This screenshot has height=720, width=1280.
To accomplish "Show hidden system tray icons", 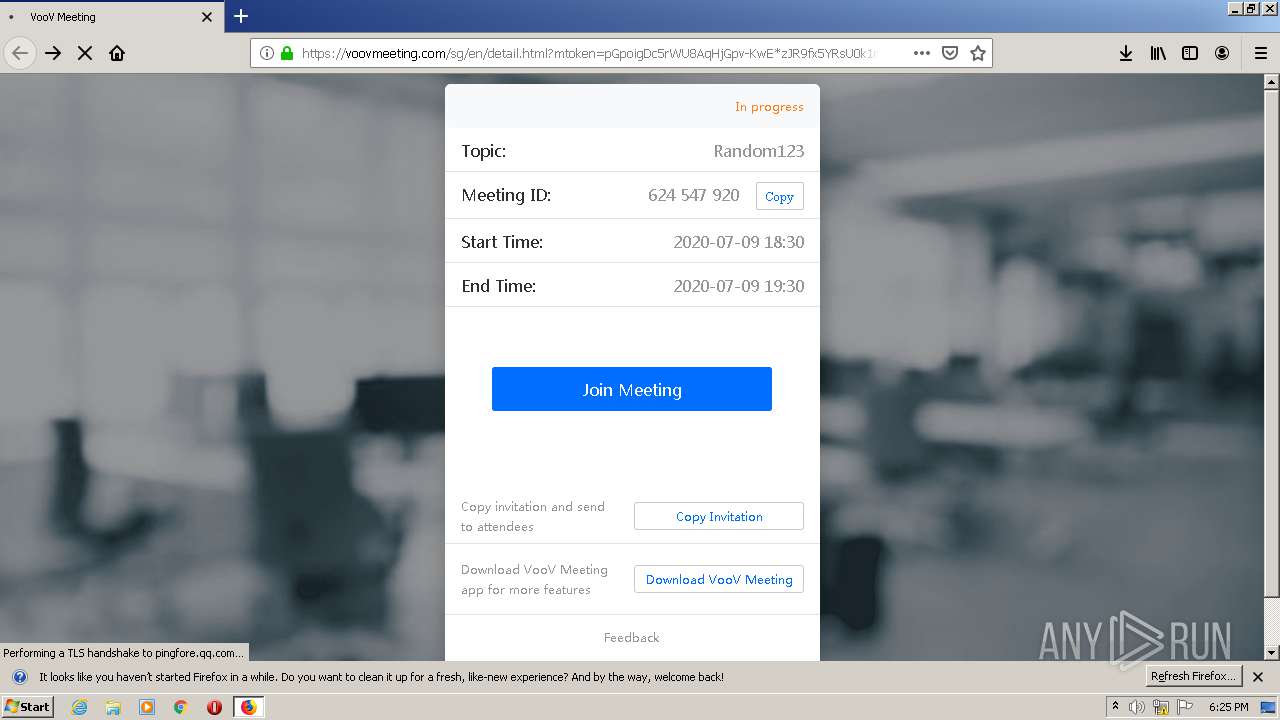I will point(1115,707).
